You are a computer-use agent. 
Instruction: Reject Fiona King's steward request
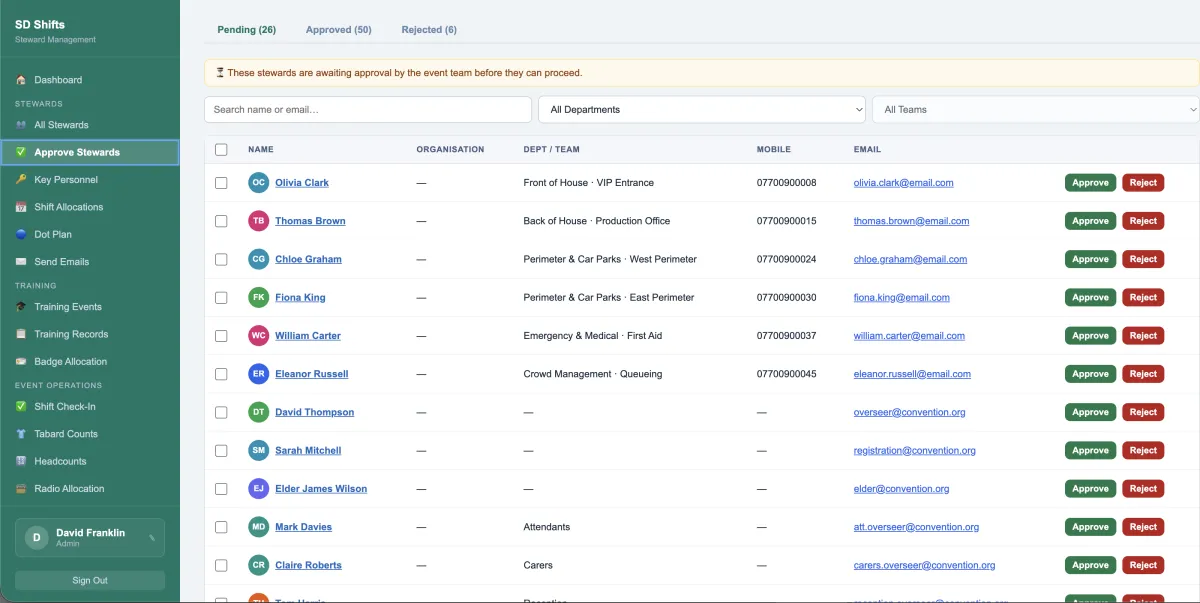[x=1143, y=298]
